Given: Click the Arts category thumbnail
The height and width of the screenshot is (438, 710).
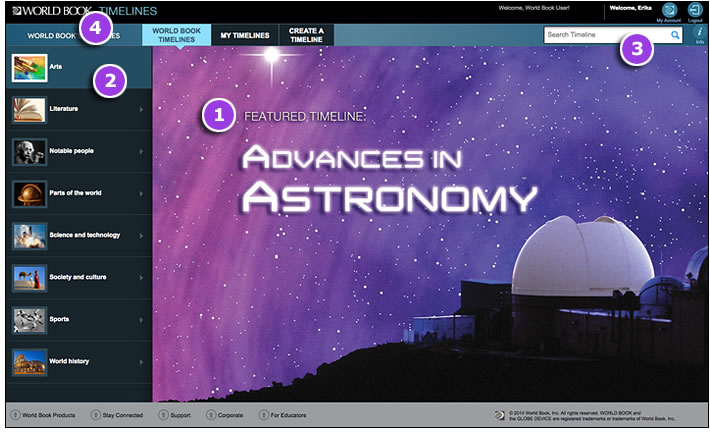Looking at the screenshot, I should pyautogui.click(x=29, y=68).
